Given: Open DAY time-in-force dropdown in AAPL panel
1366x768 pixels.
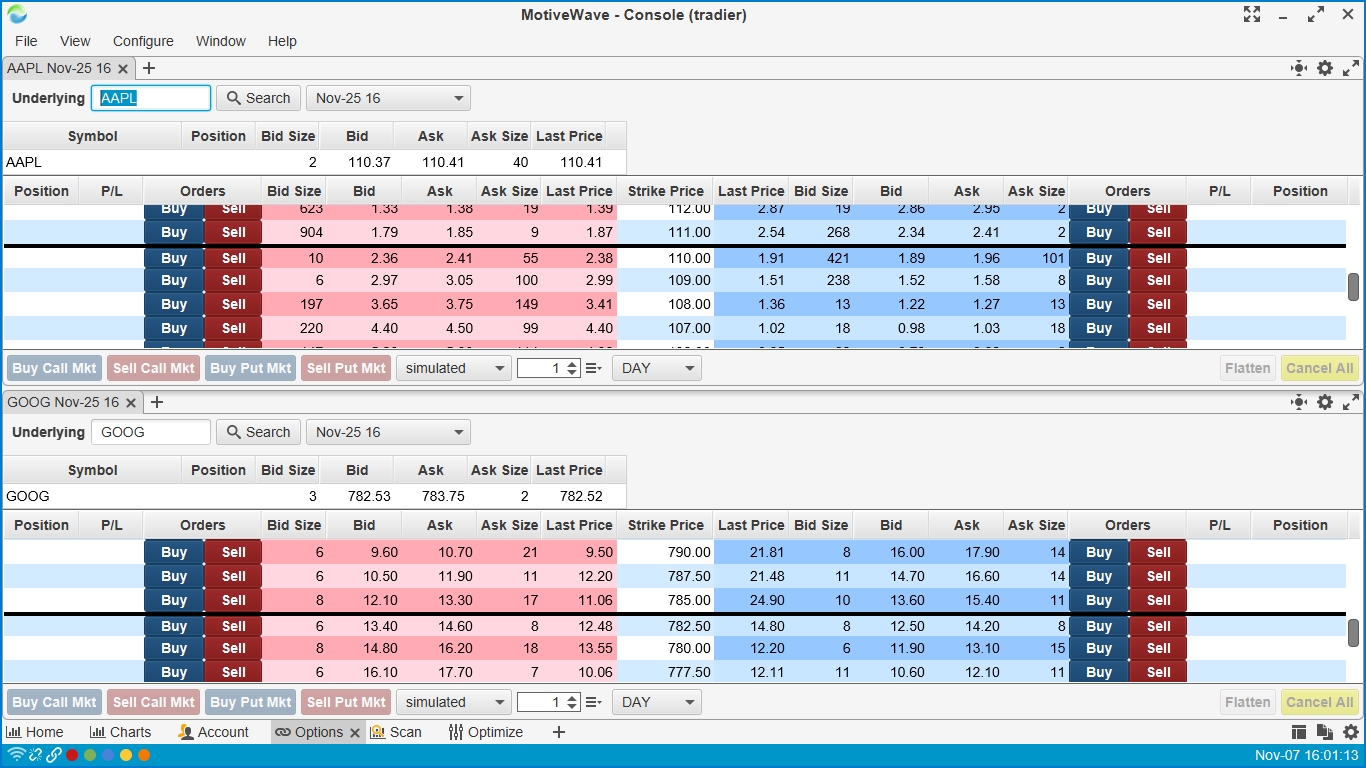Looking at the screenshot, I should [x=657, y=368].
